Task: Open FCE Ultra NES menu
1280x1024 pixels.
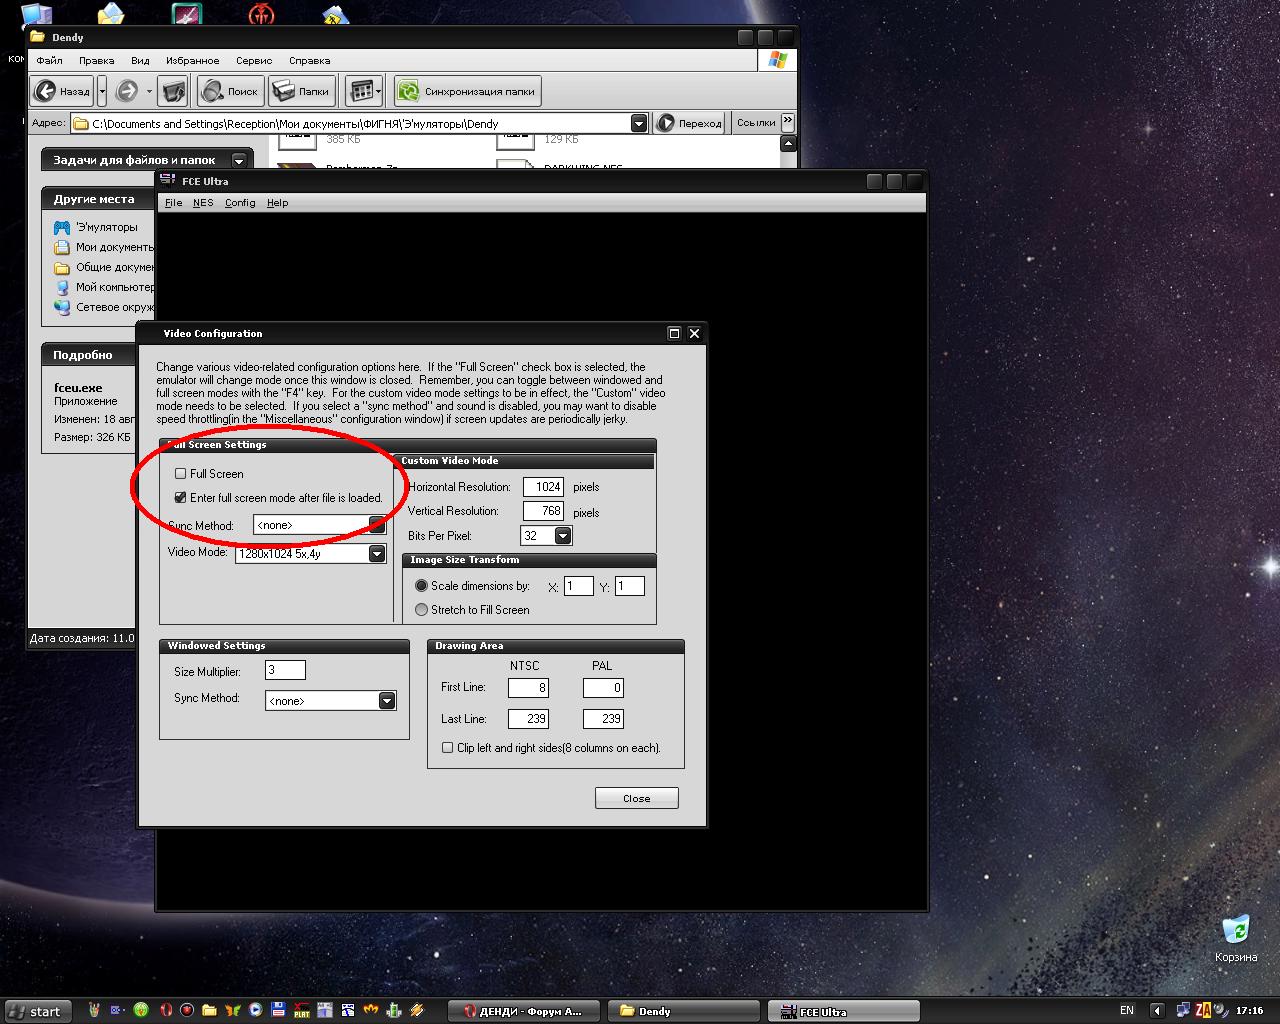Action: (203, 202)
